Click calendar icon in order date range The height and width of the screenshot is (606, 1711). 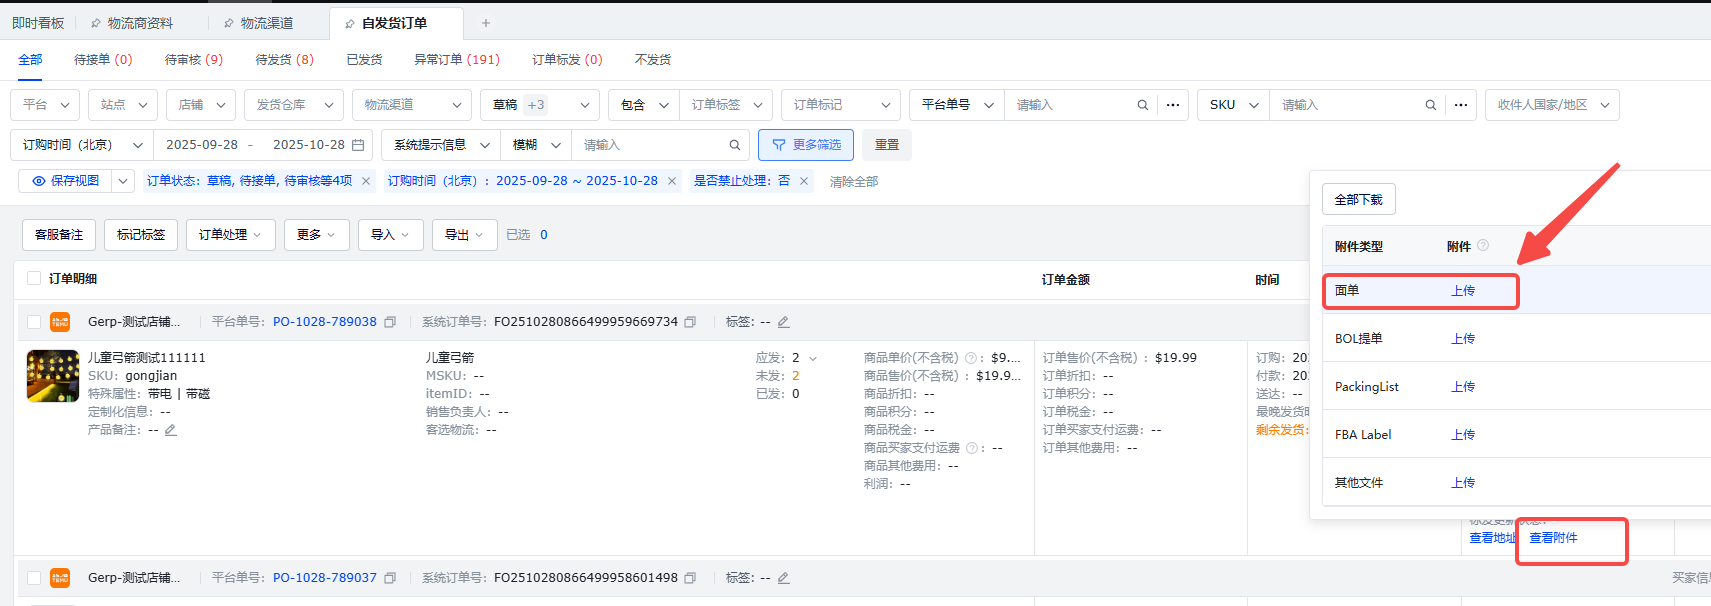click(x=358, y=145)
